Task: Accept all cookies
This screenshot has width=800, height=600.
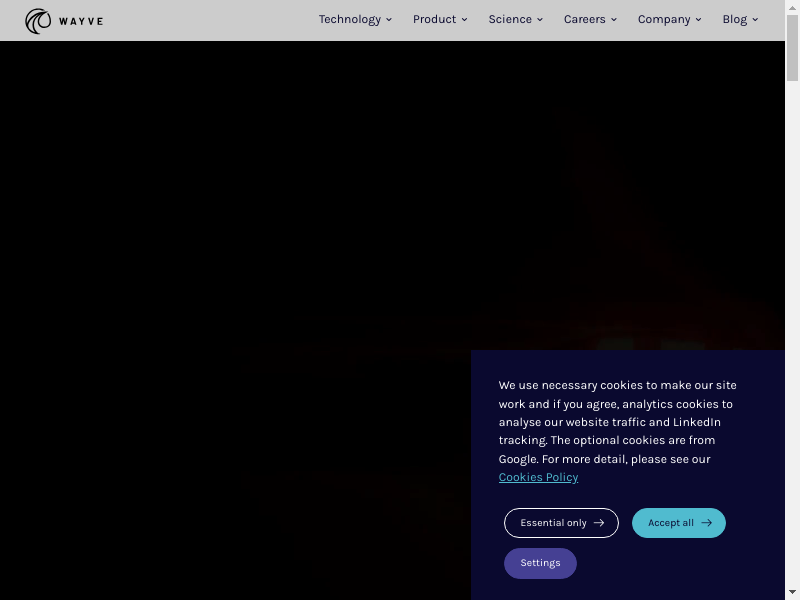Action: pos(678,523)
